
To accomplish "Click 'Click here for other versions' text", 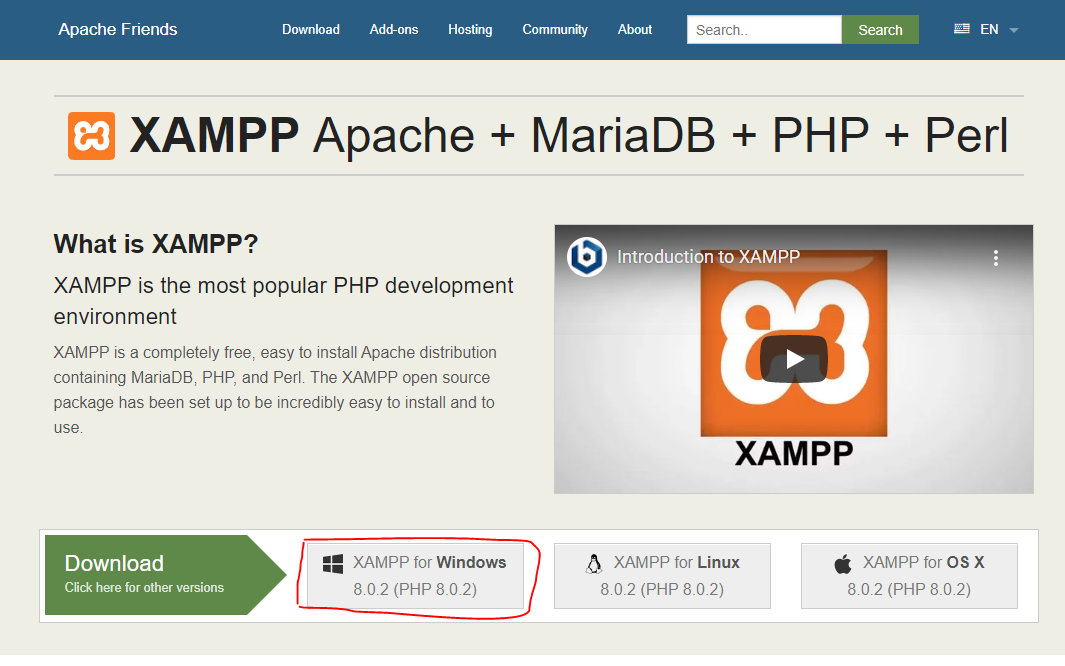I will [x=144, y=587].
